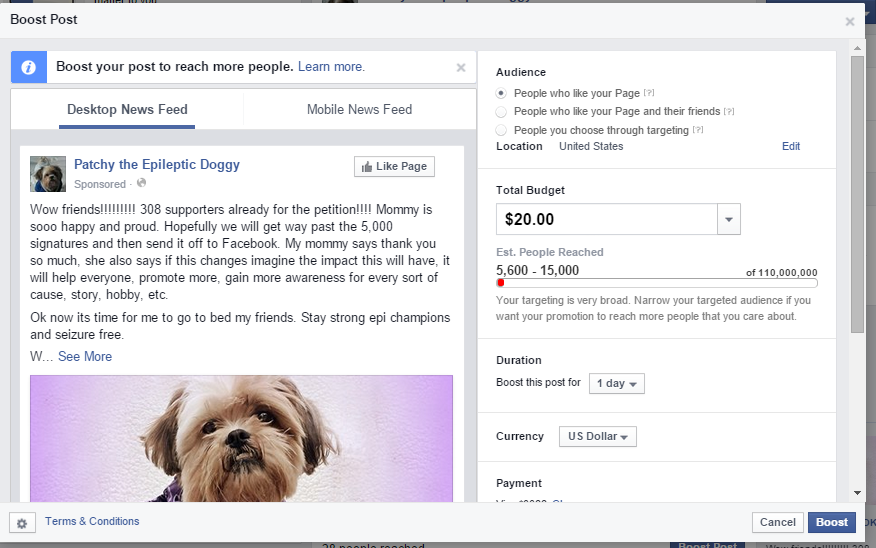Viewport: 876px width, 548px height.
Task: Select People who like your Page radio
Action: pos(501,93)
